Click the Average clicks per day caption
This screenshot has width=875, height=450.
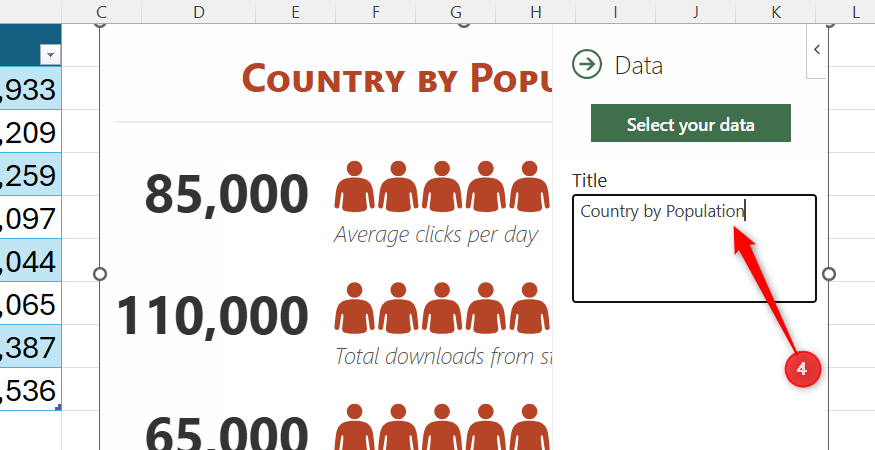pos(436,235)
